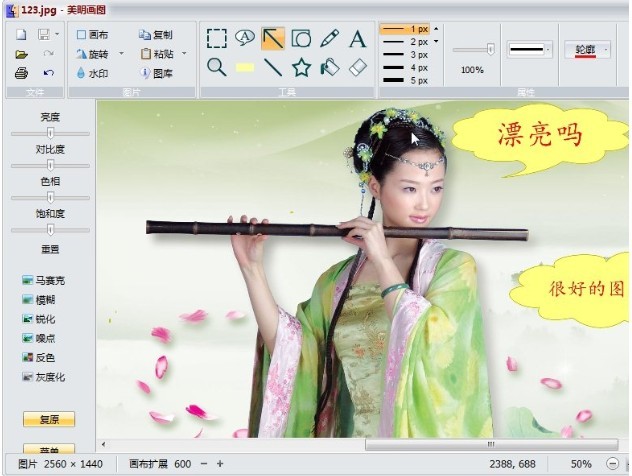Choose the text tool (A)
The image size is (632, 476).
click(x=357, y=39)
